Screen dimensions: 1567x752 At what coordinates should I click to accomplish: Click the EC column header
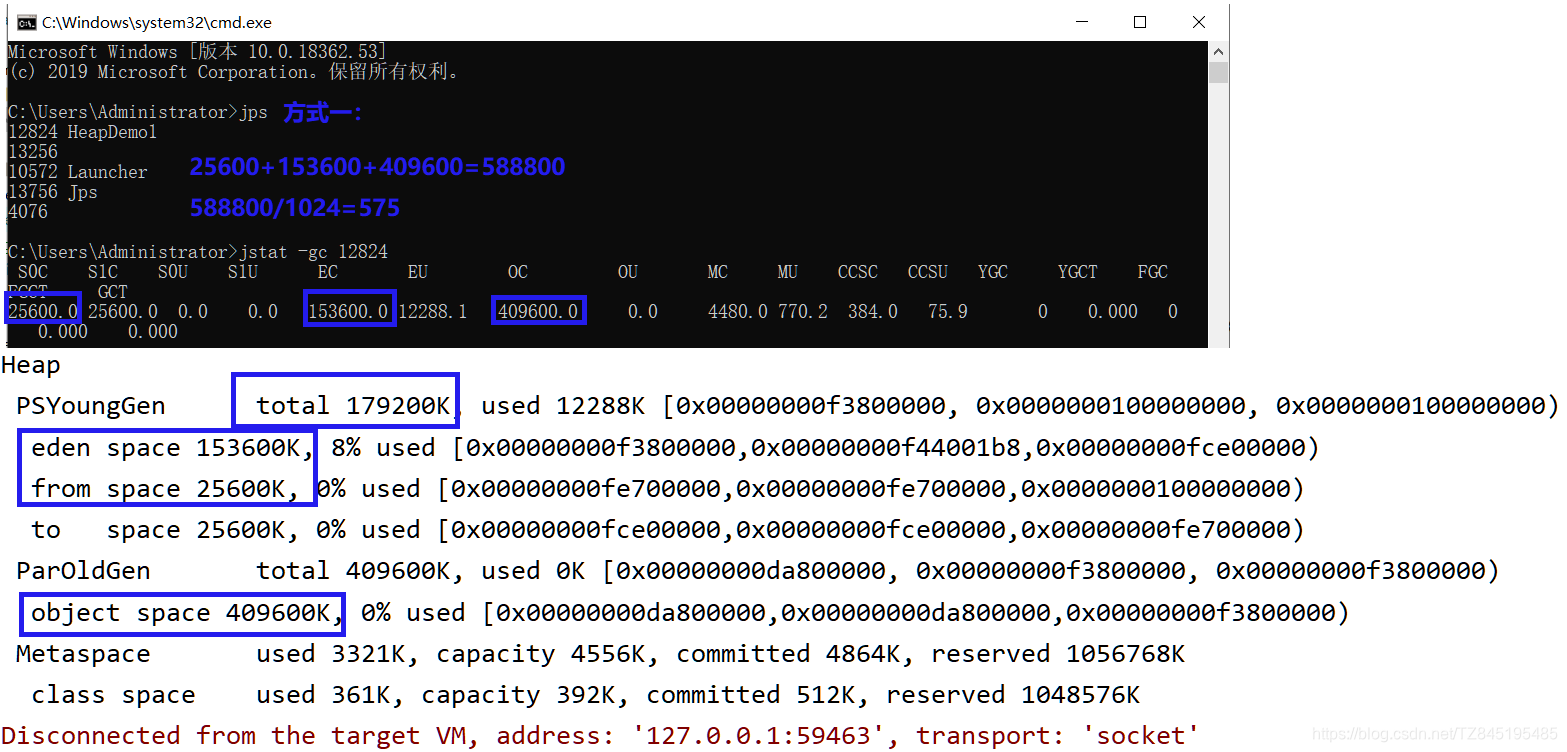(x=327, y=272)
